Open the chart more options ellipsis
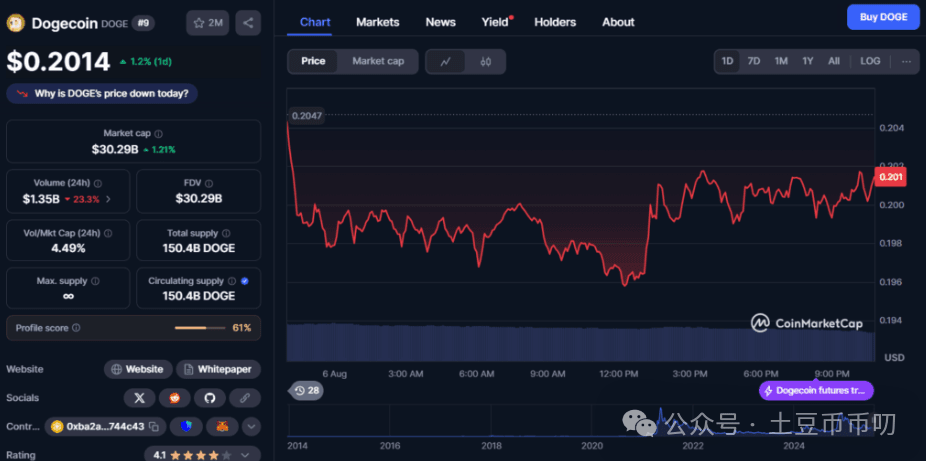 (x=906, y=61)
